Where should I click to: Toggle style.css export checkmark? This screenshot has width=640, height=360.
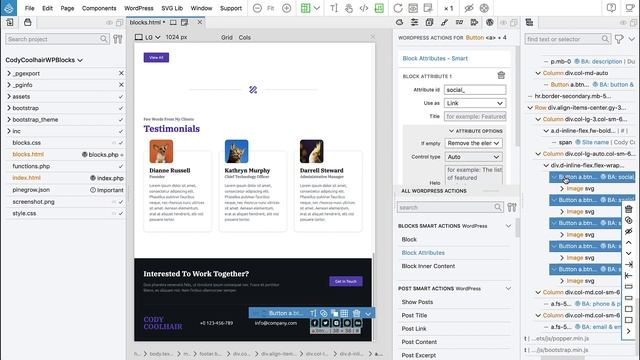tap(121, 213)
